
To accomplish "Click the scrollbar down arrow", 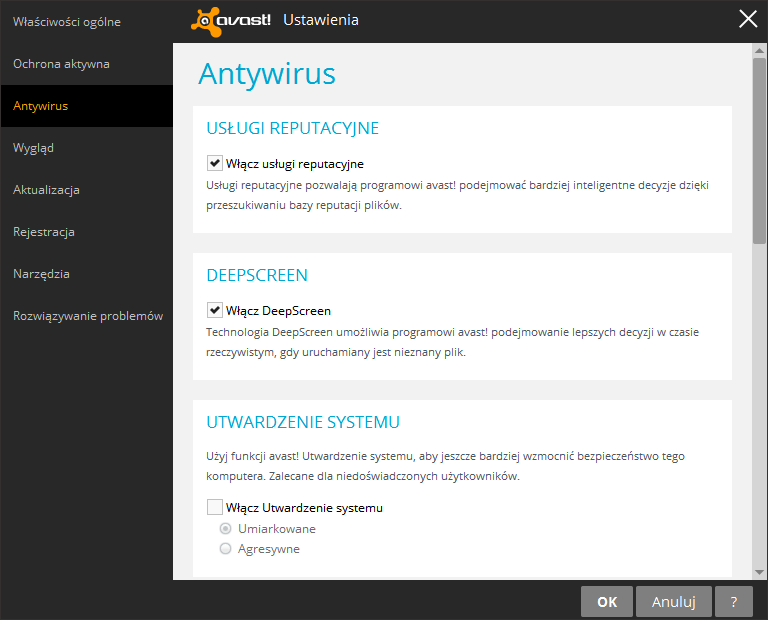I will pos(759,572).
